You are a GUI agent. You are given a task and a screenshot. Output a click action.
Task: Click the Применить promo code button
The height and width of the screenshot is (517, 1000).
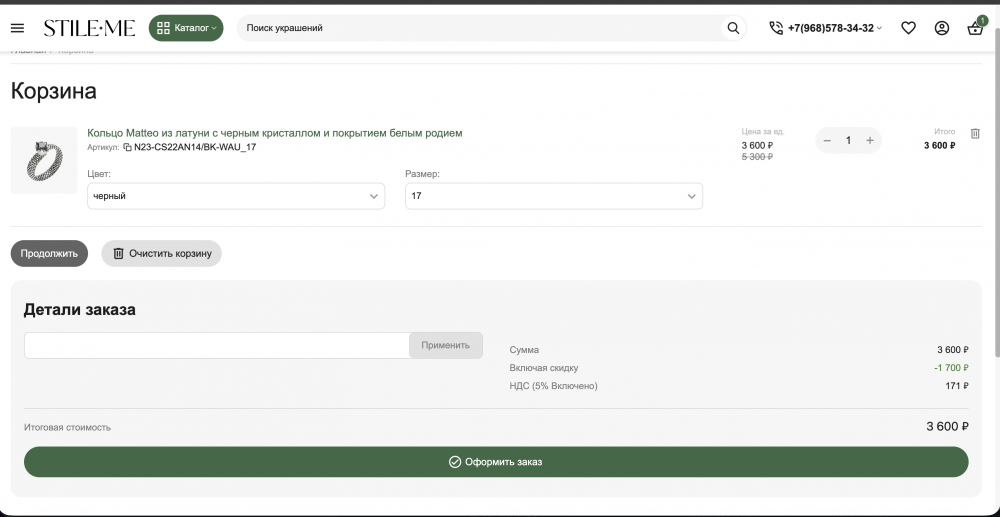[445, 345]
